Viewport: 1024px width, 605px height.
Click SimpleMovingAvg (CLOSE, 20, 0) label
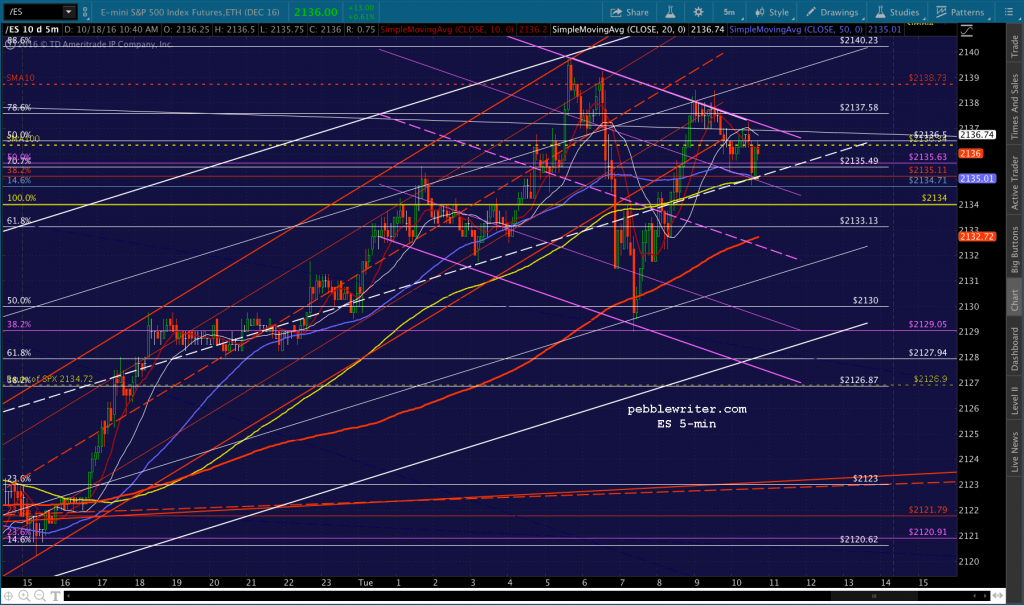[x=620, y=29]
